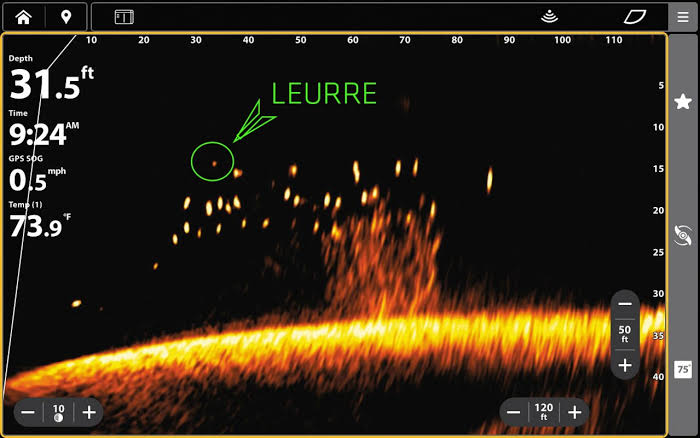Tap the chart card icon

[635, 17]
